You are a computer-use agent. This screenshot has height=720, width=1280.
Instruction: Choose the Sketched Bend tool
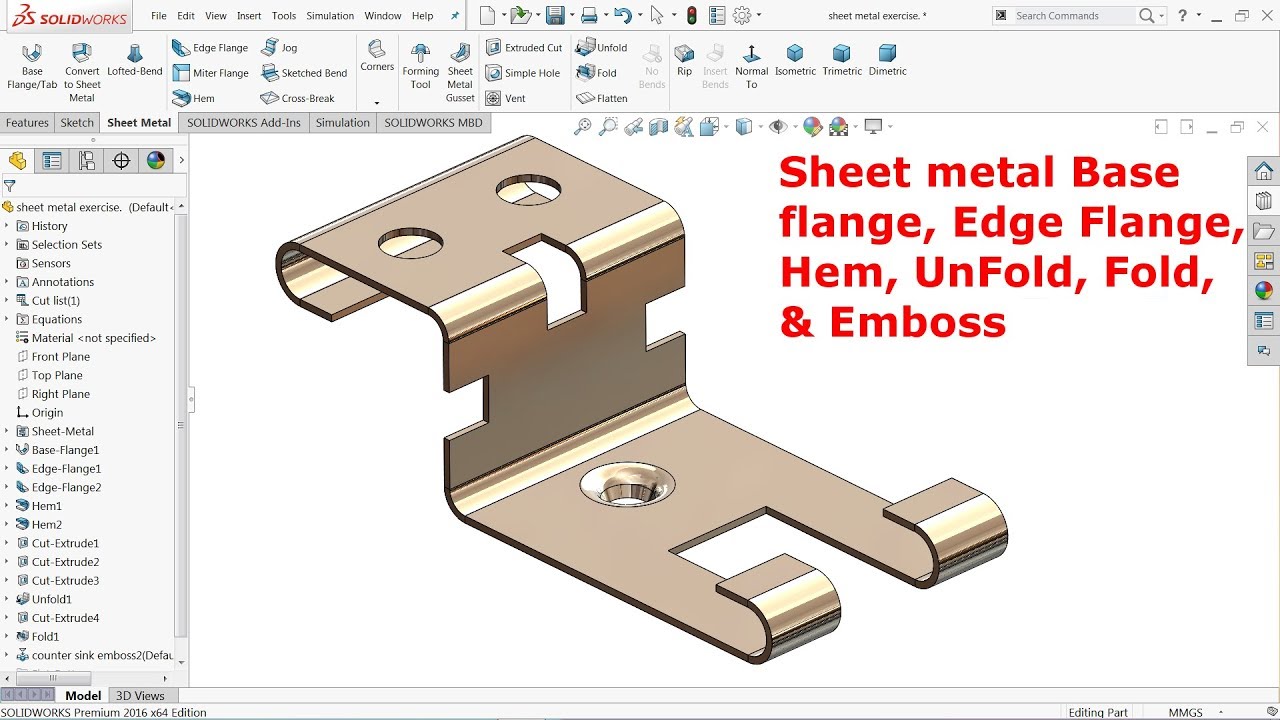click(304, 73)
